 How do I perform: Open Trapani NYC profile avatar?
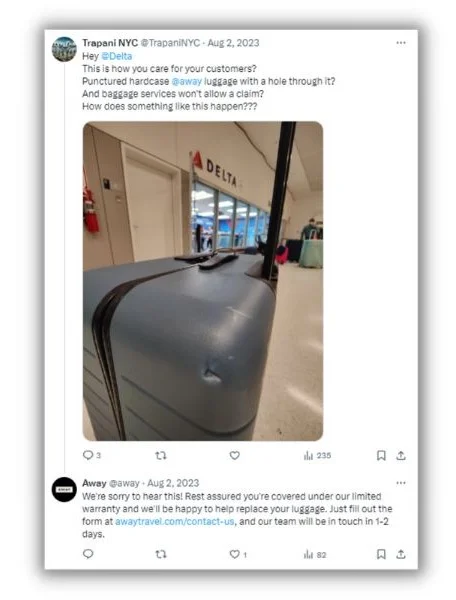64,49
